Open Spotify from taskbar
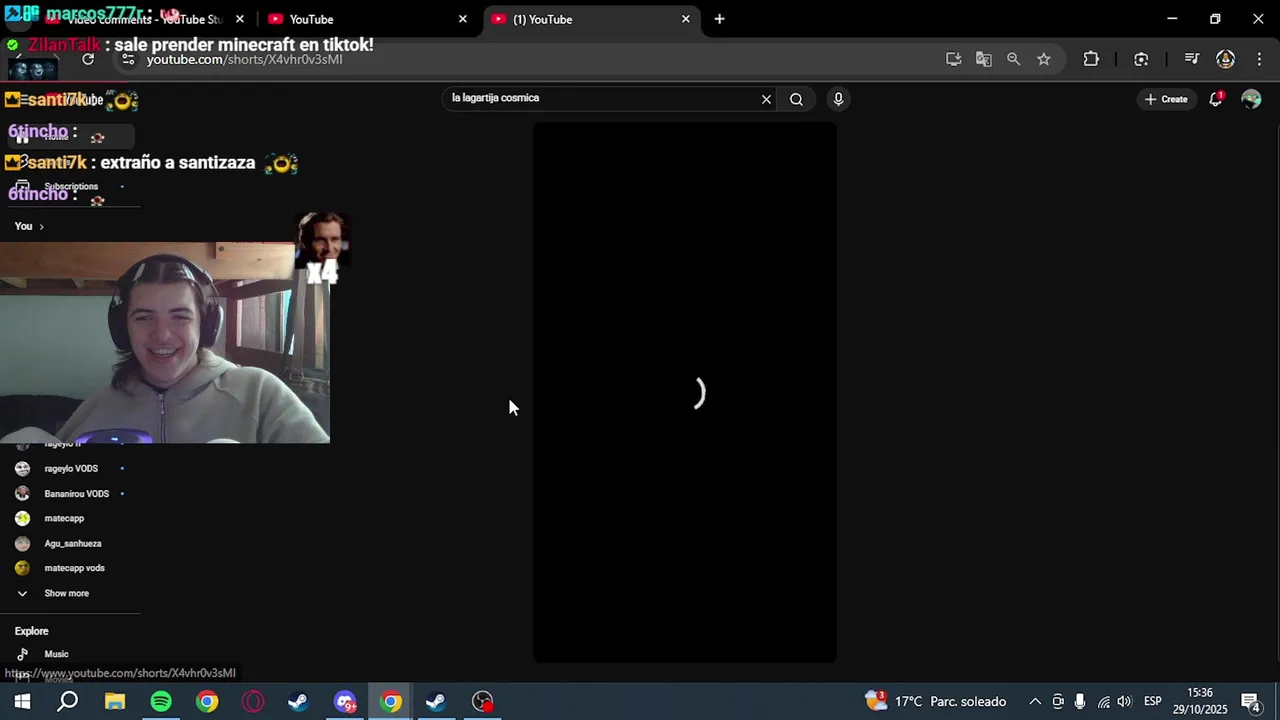This screenshot has width=1280, height=720. 161,701
